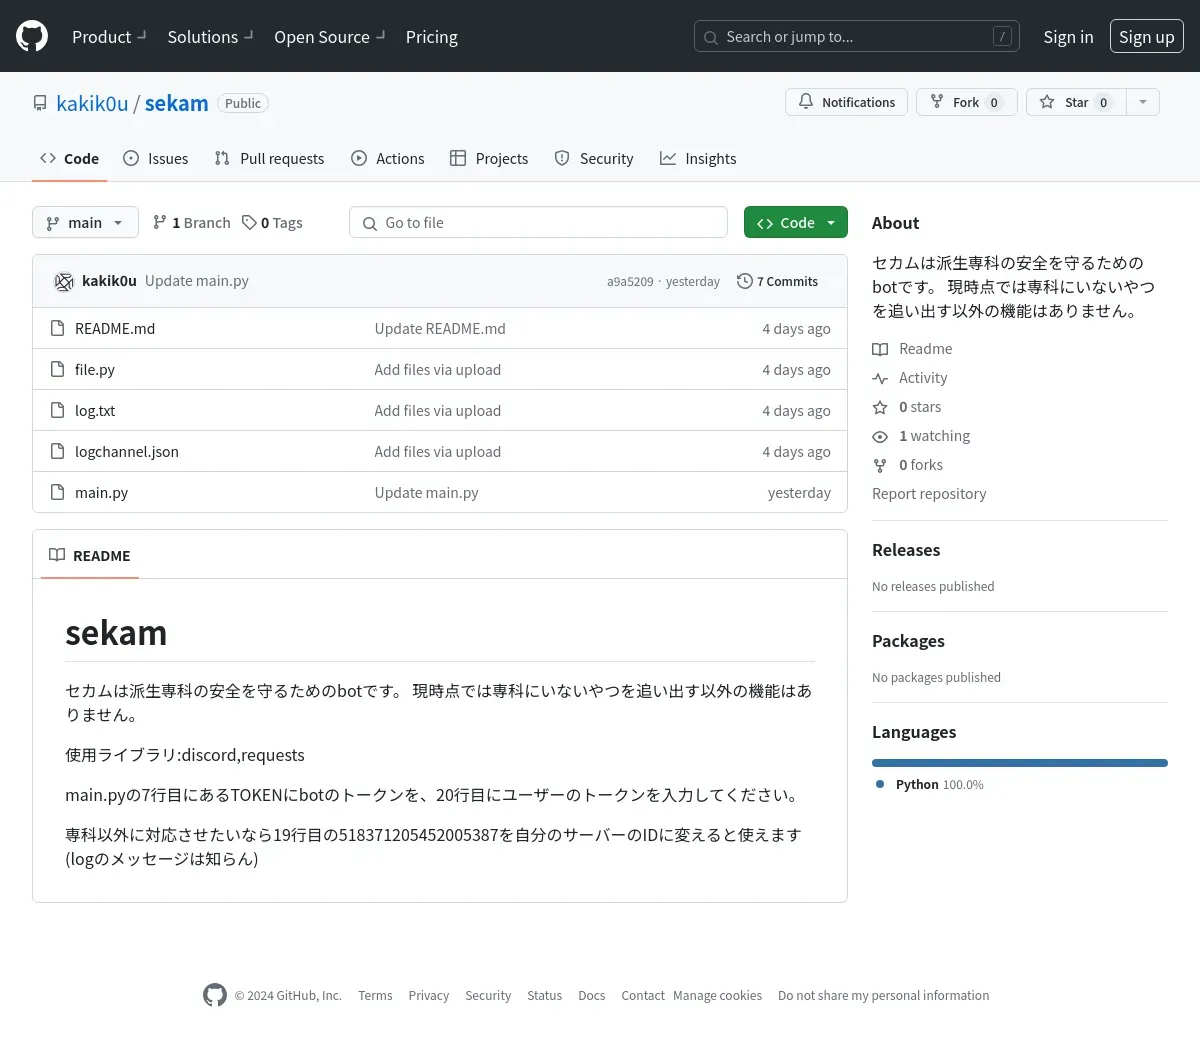Open file.py in the file list
Image resolution: width=1200 pixels, height=1049 pixels.
[x=95, y=369]
